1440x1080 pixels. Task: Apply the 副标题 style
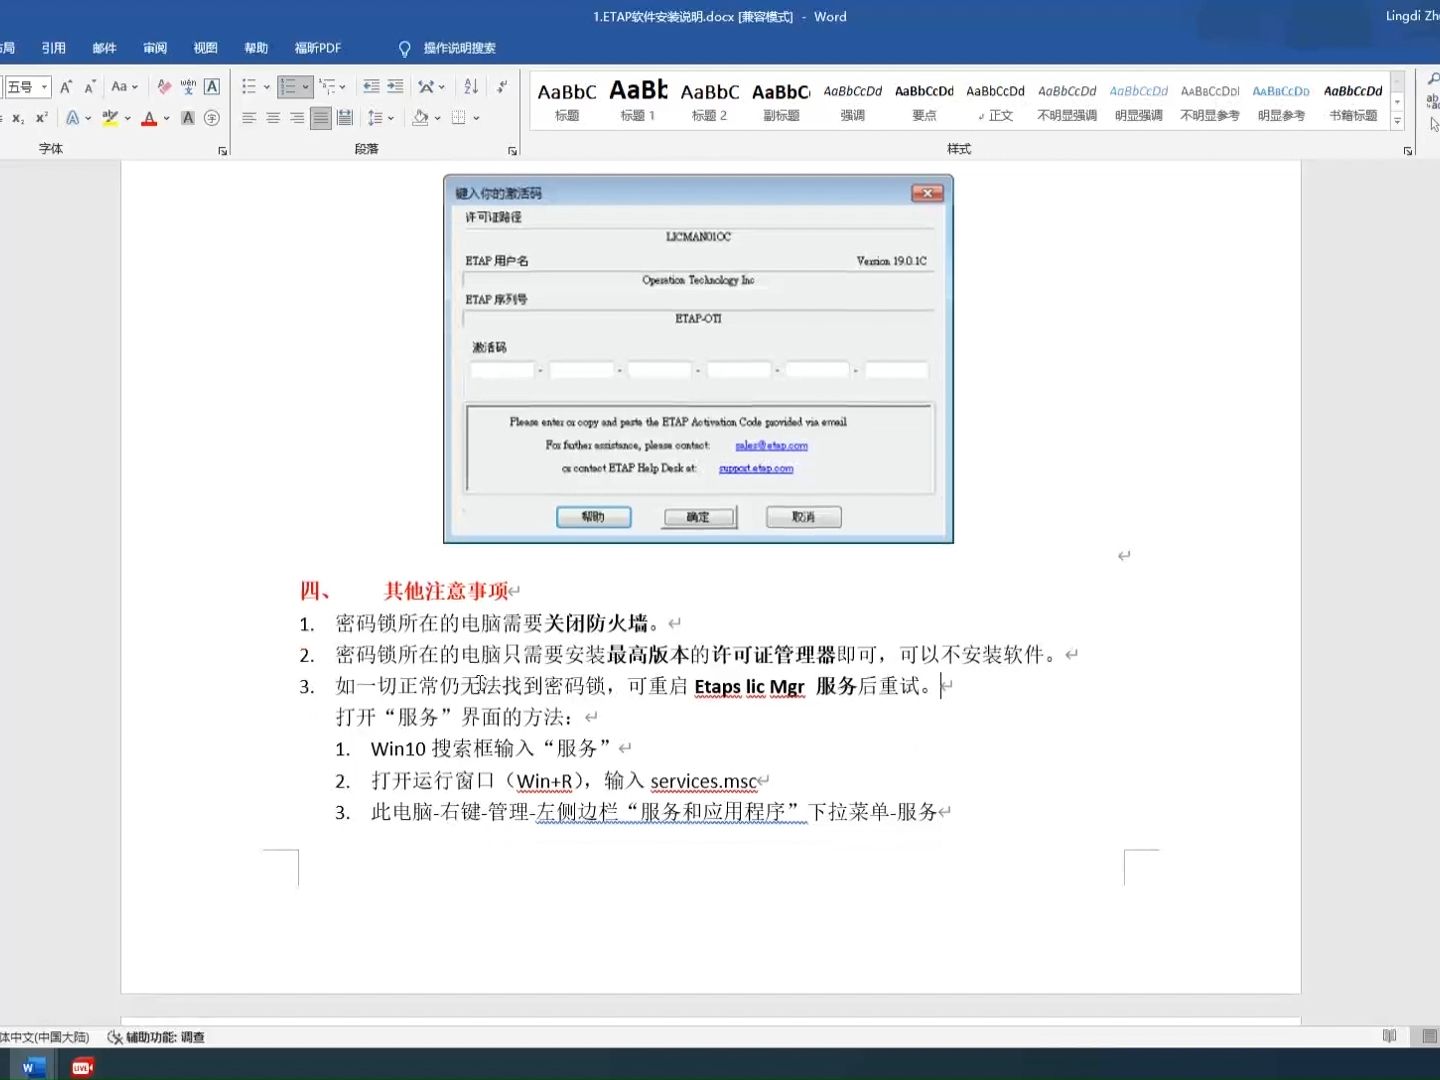(x=781, y=101)
